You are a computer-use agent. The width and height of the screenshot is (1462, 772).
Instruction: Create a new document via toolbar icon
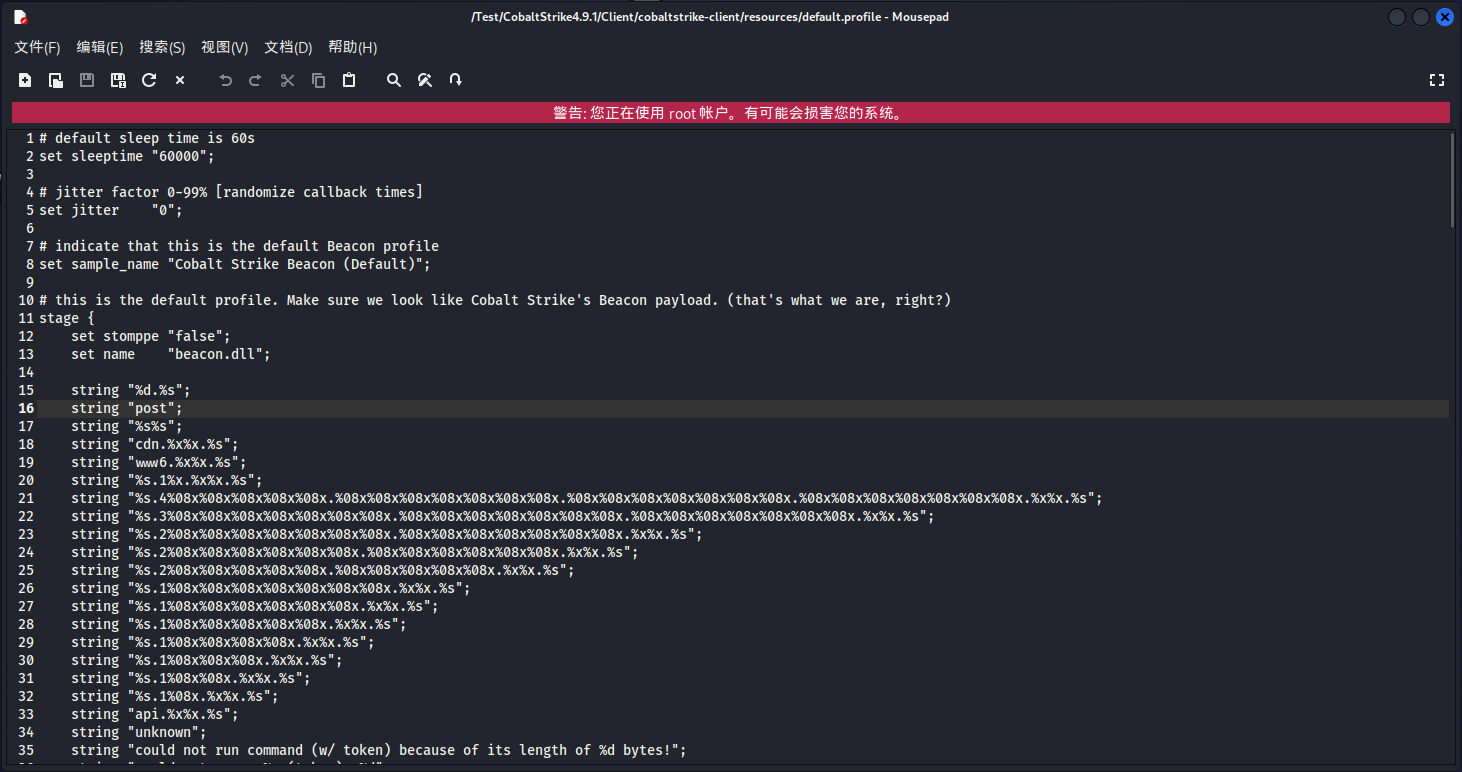[25, 80]
